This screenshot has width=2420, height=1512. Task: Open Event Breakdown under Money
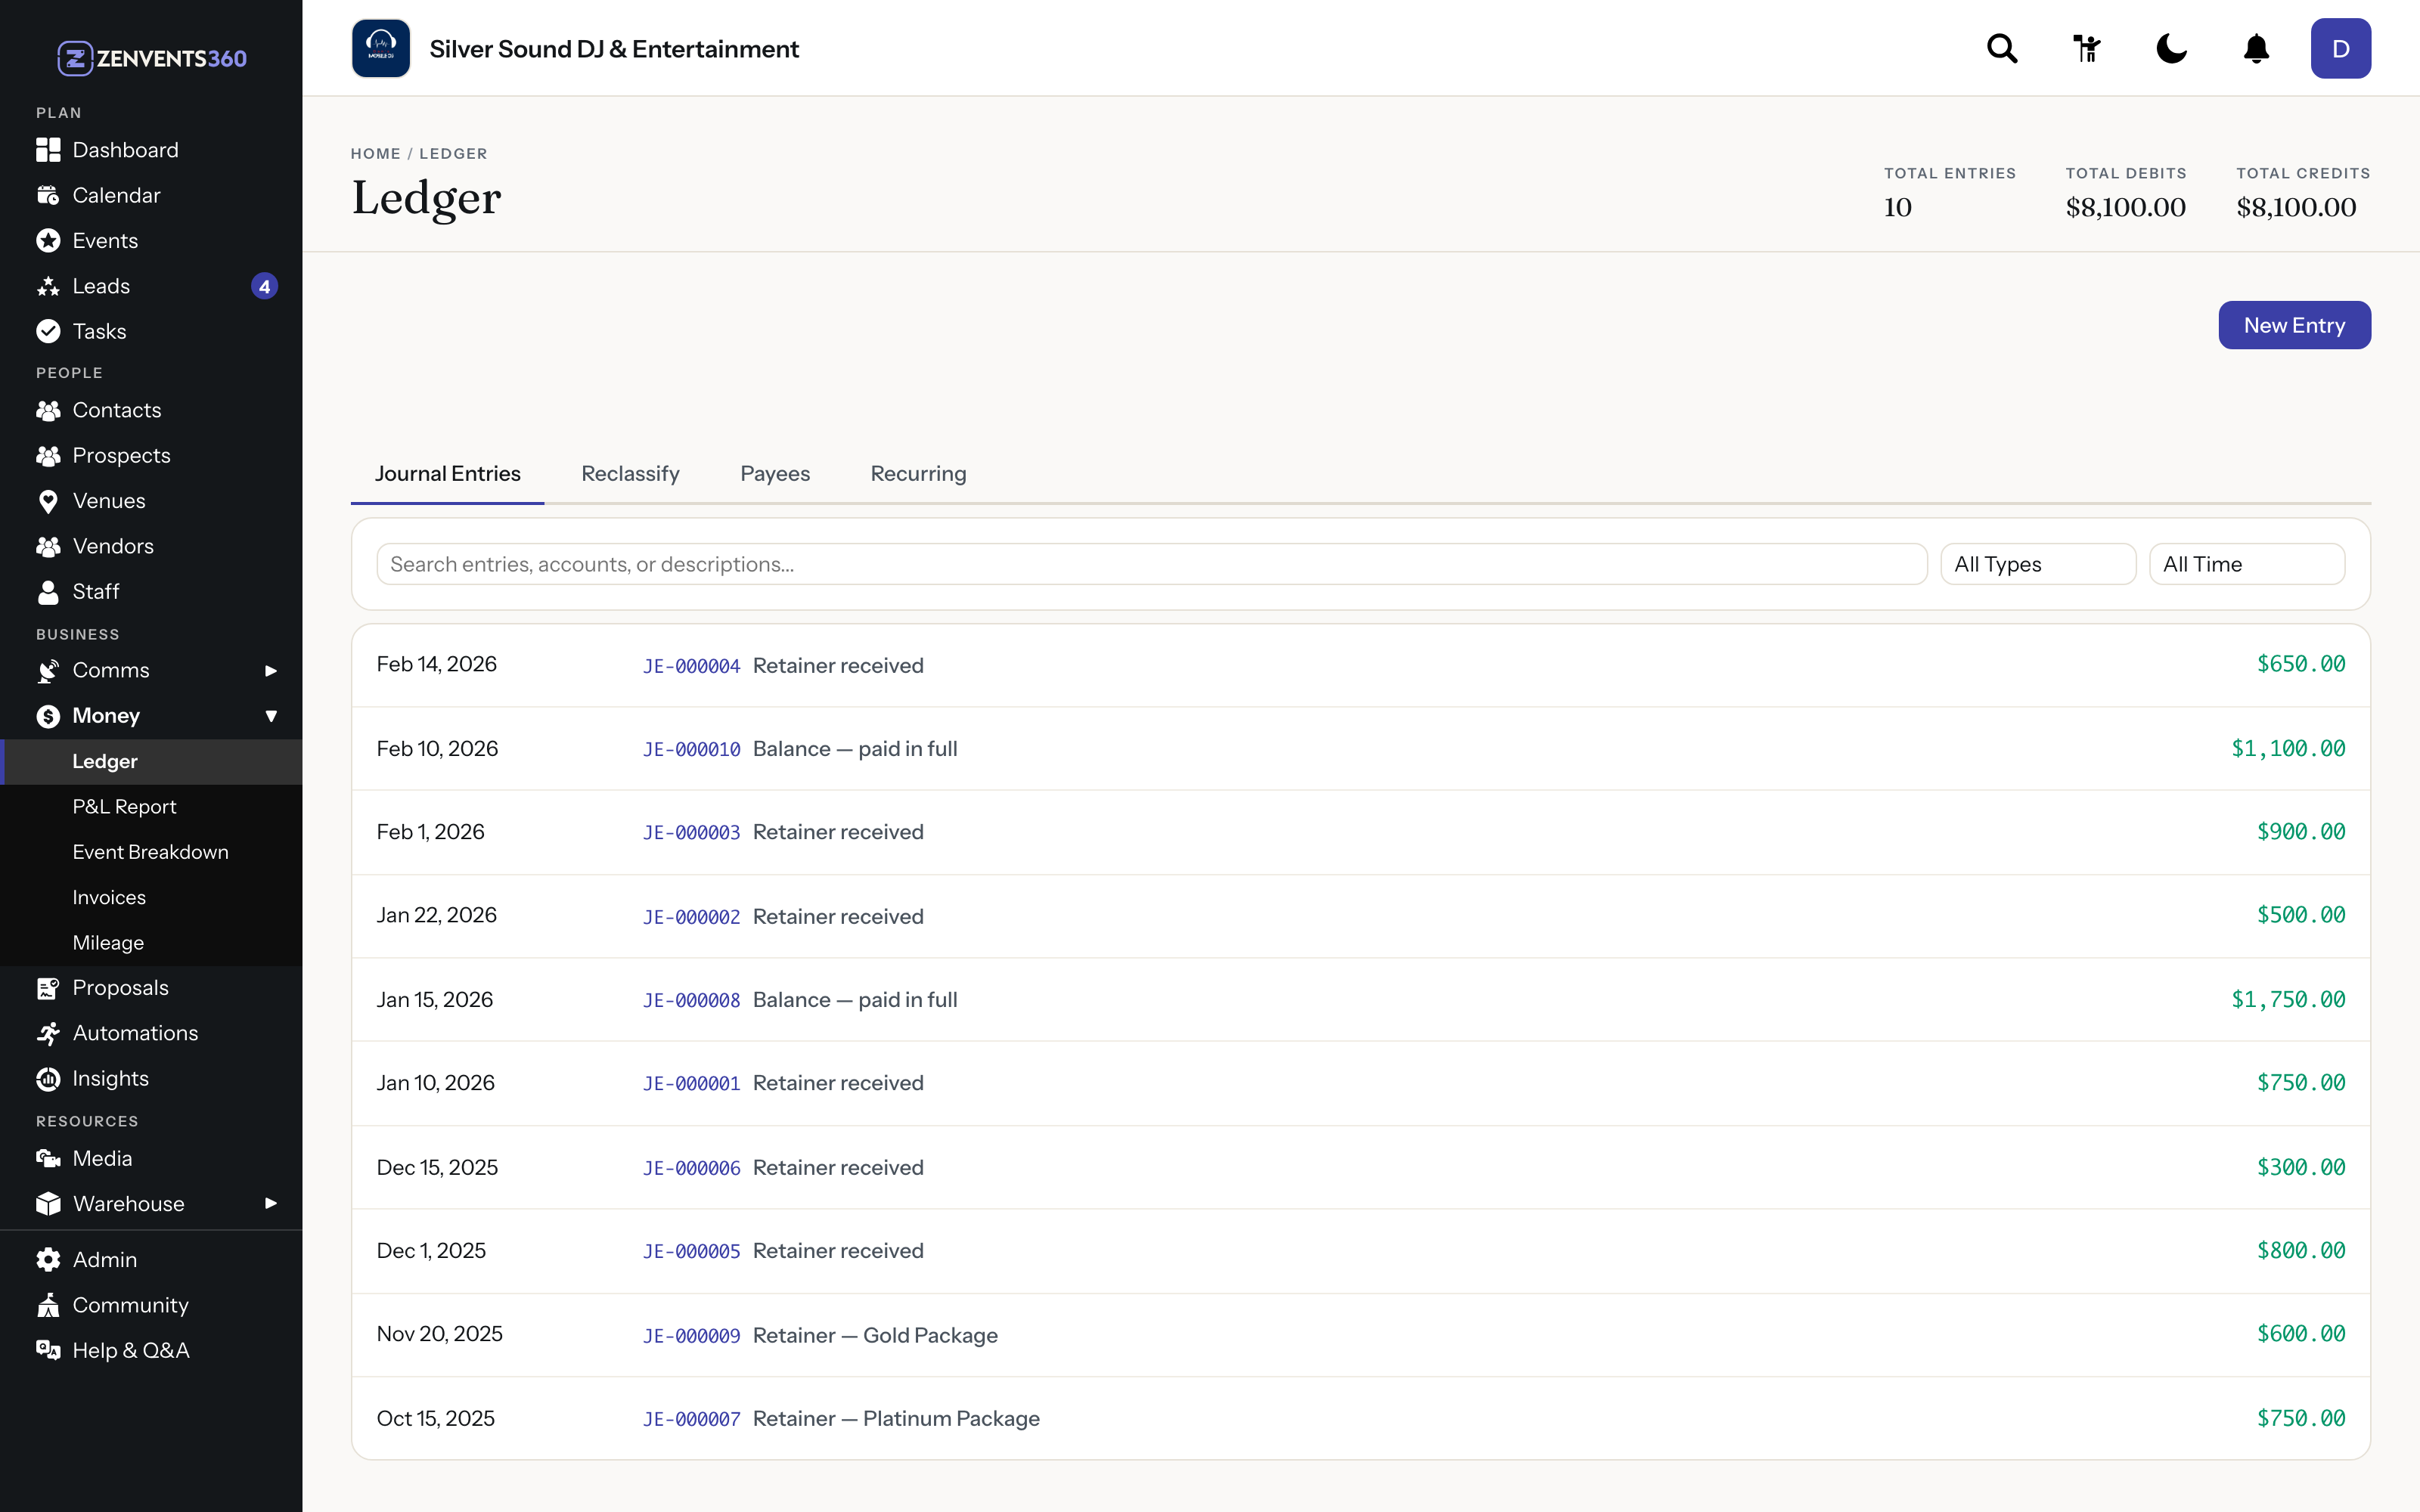[x=151, y=852]
